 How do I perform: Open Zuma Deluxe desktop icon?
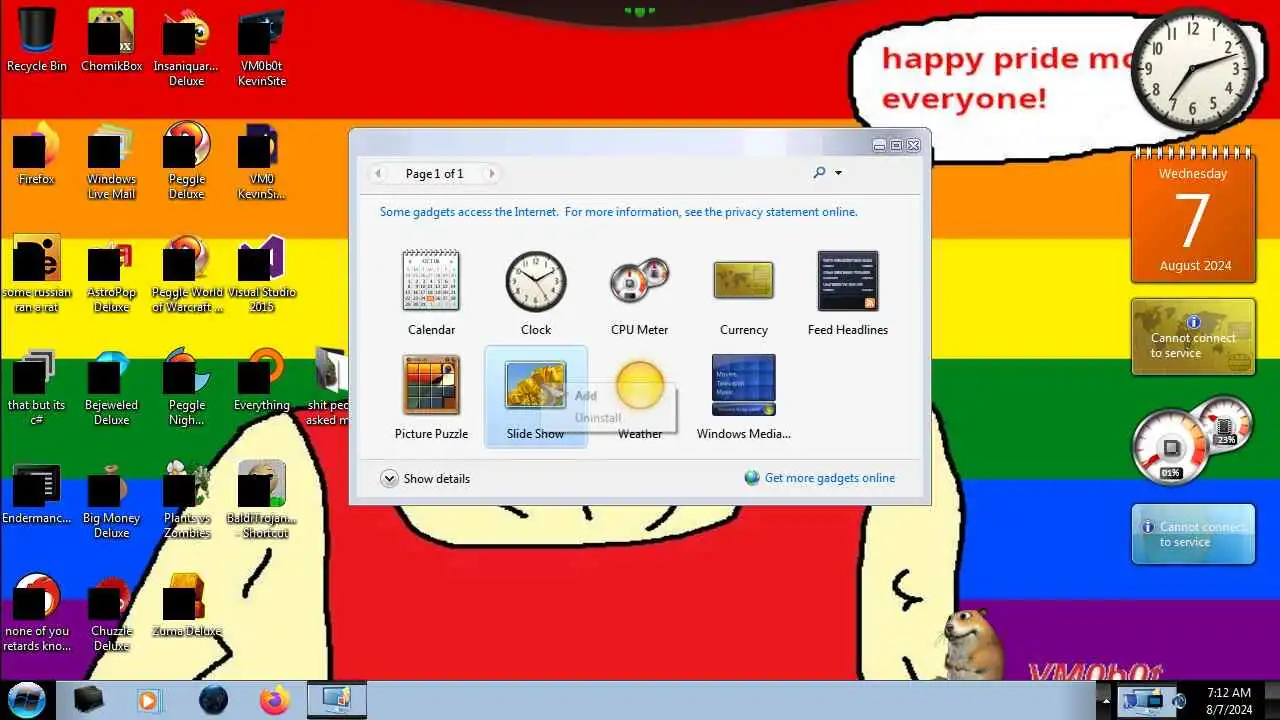(x=186, y=606)
